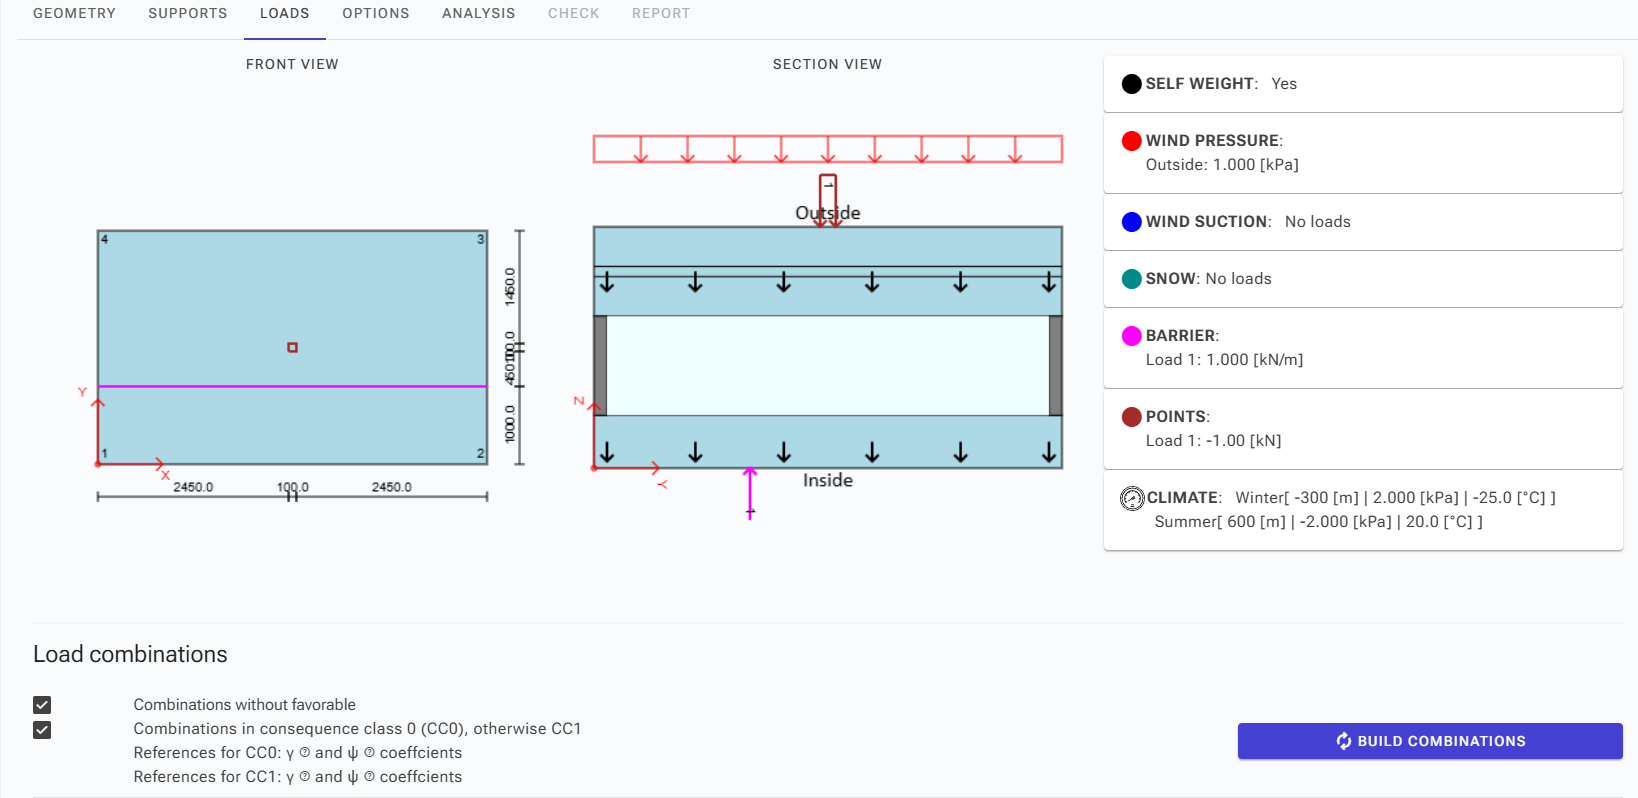Open the ψ help icon for CC1
This screenshot has height=798, width=1638.
(369, 777)
